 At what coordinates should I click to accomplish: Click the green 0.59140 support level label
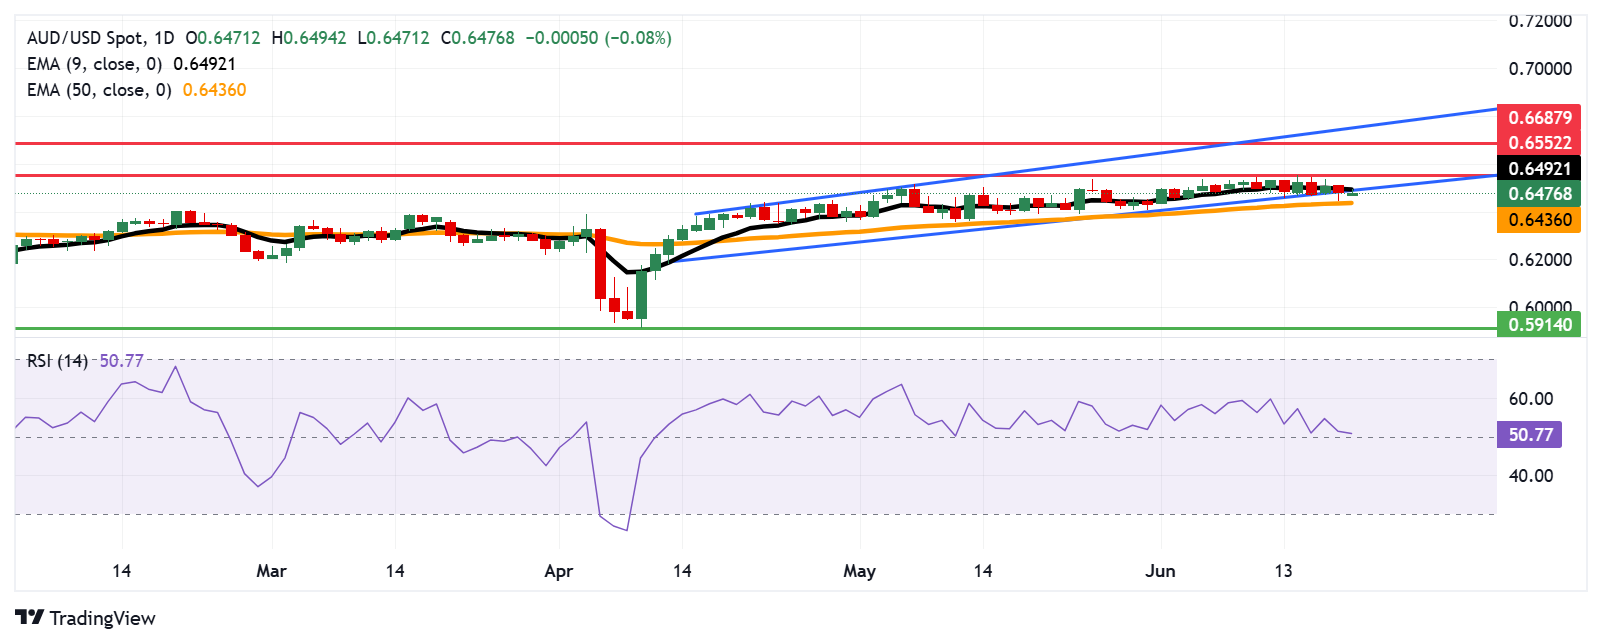(x=1539, y=325)
